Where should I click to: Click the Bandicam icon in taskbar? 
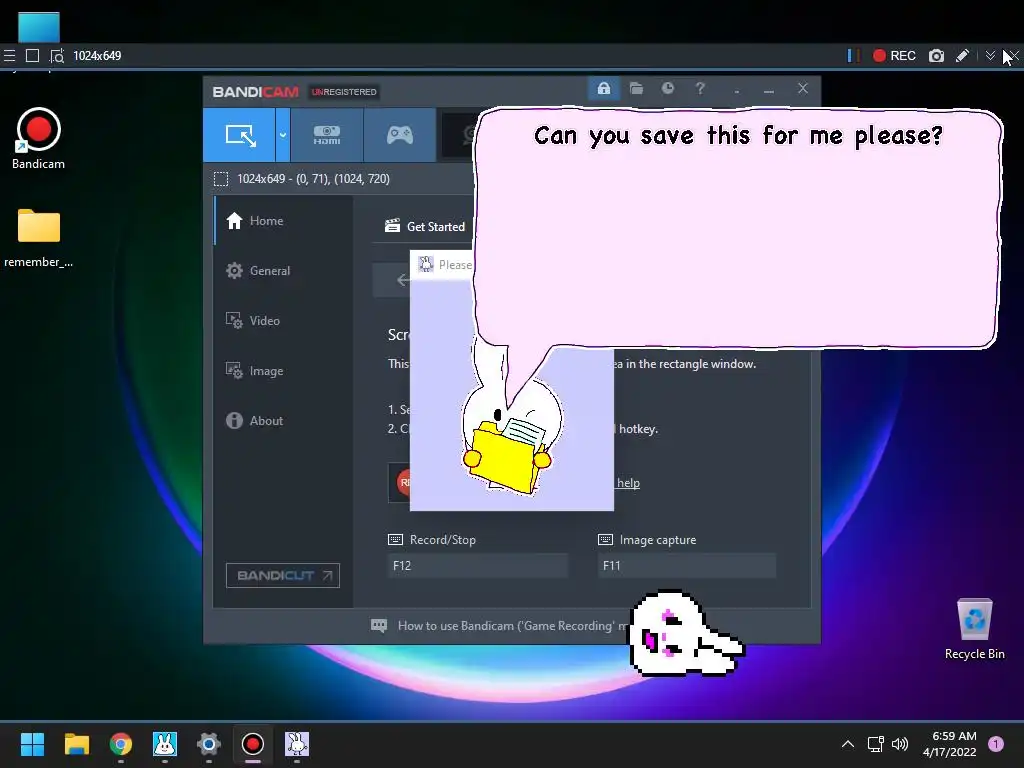tap(253, 744)
